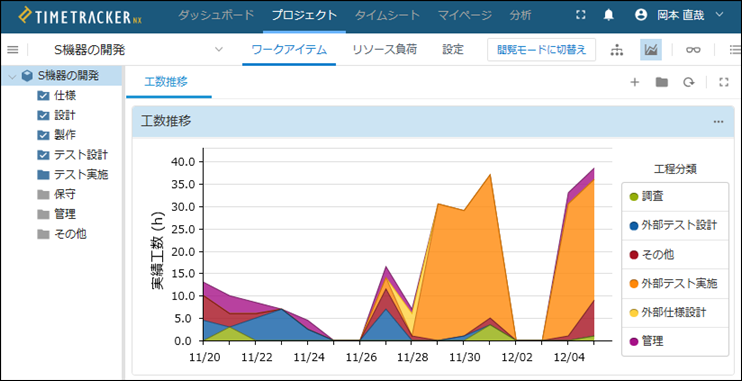The width and height of the screenshot is (742, 381).
Task: Refresh the 工数推移 chart
Action: click(689, 82)
